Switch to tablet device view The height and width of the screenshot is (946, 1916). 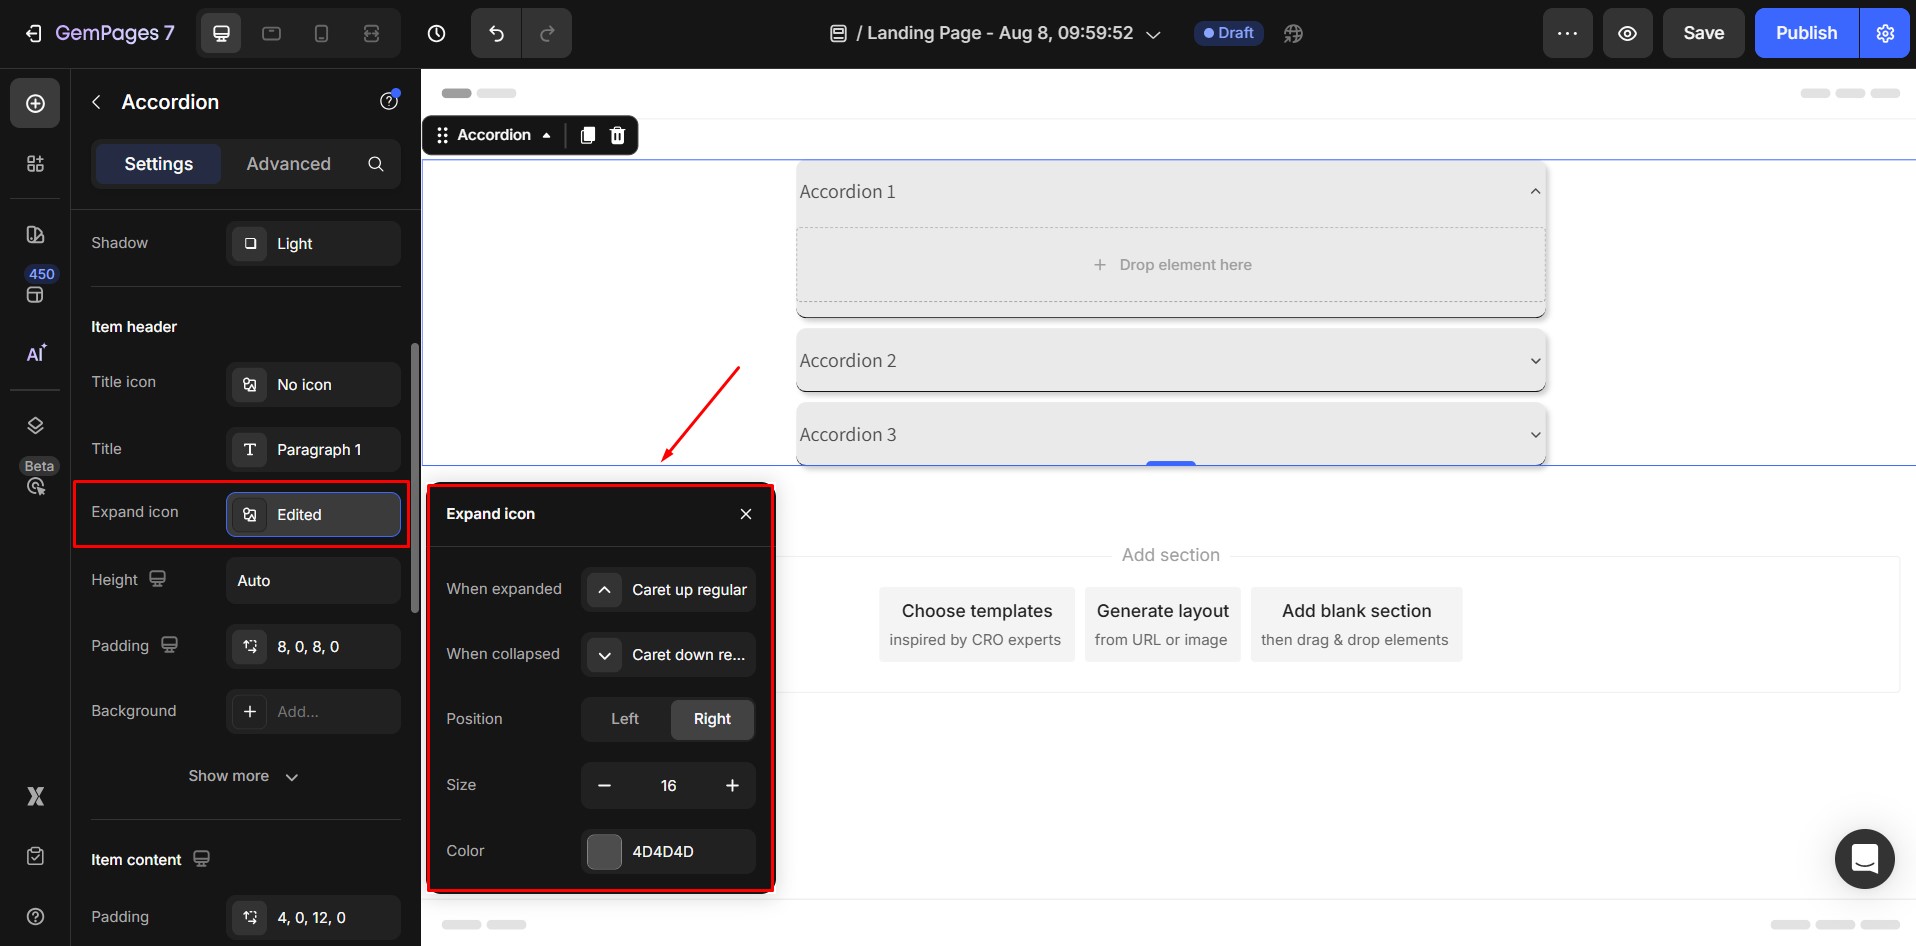tap(271, 33)
